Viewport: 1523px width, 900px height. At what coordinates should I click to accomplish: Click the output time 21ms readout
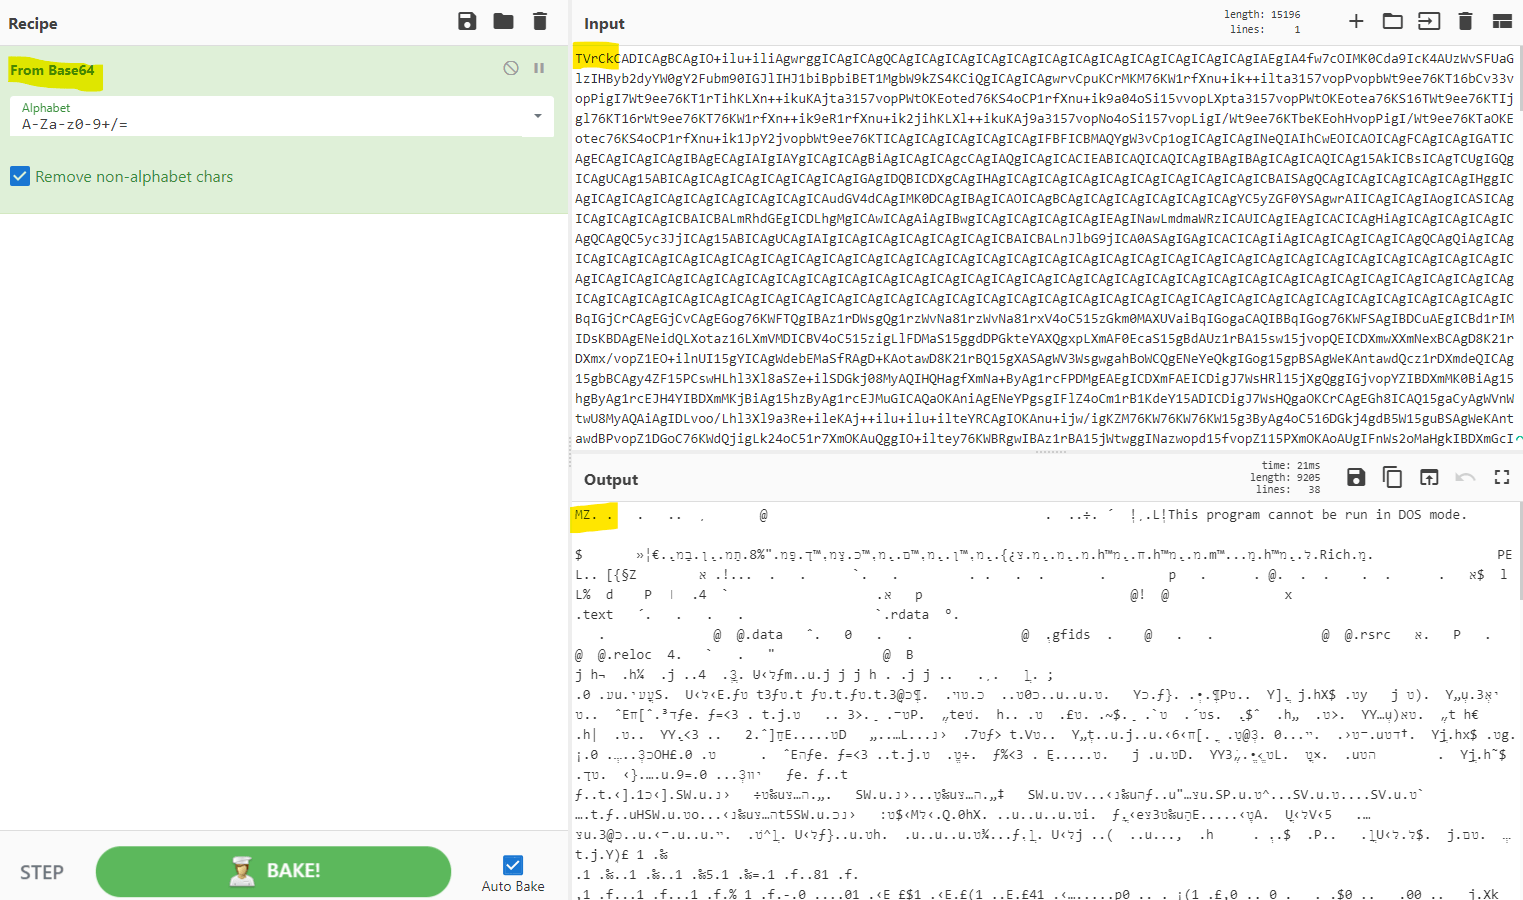pos(1291,465)
